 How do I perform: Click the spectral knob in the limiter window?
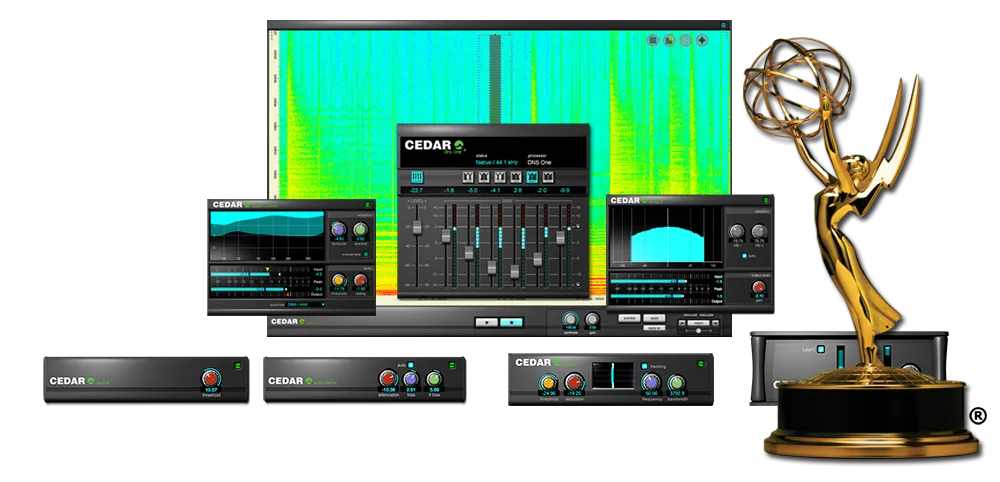pos(360,230)
